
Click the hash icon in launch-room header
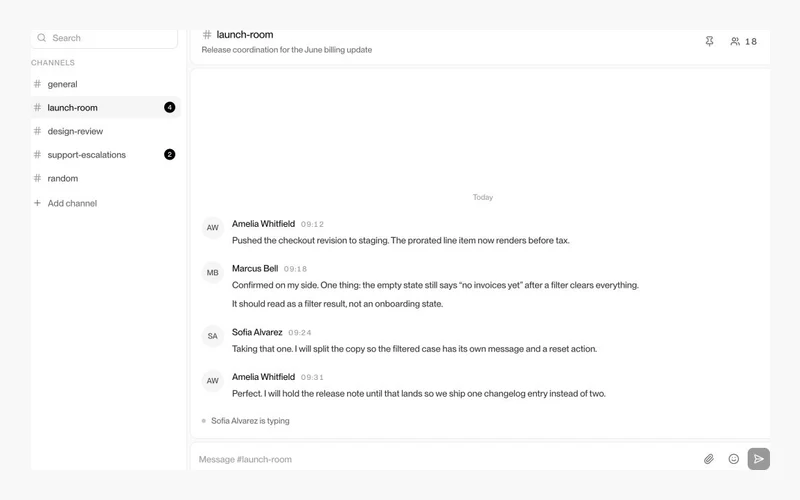(x=207, y=34)
